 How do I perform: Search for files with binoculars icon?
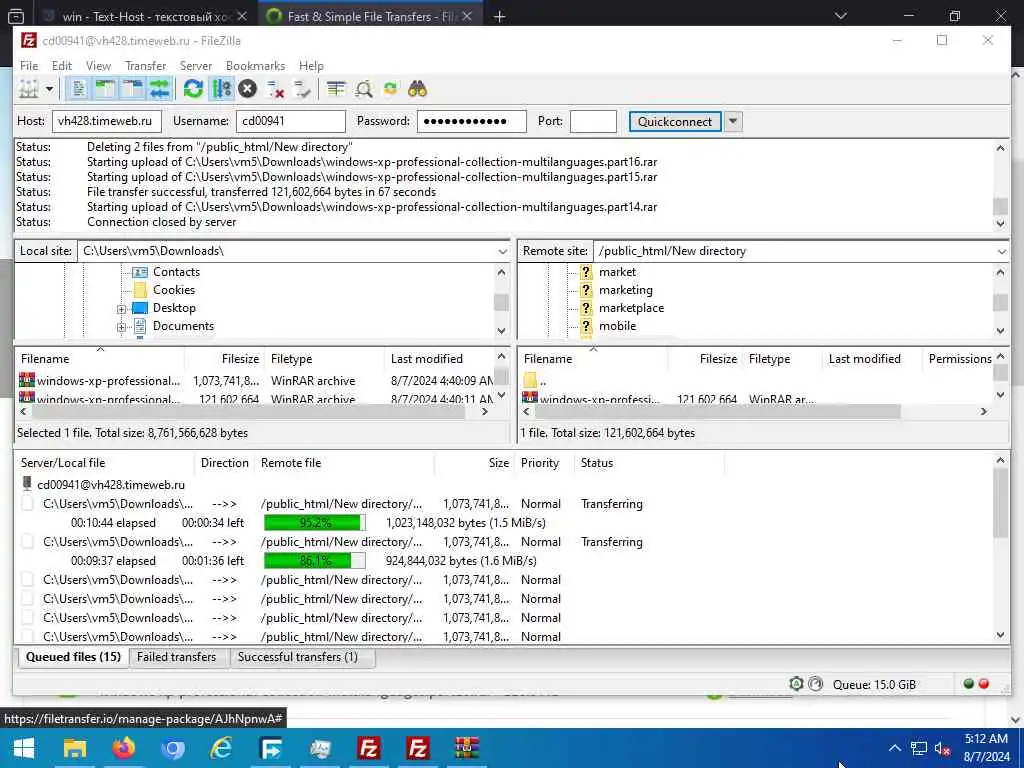tap(417, 89)
